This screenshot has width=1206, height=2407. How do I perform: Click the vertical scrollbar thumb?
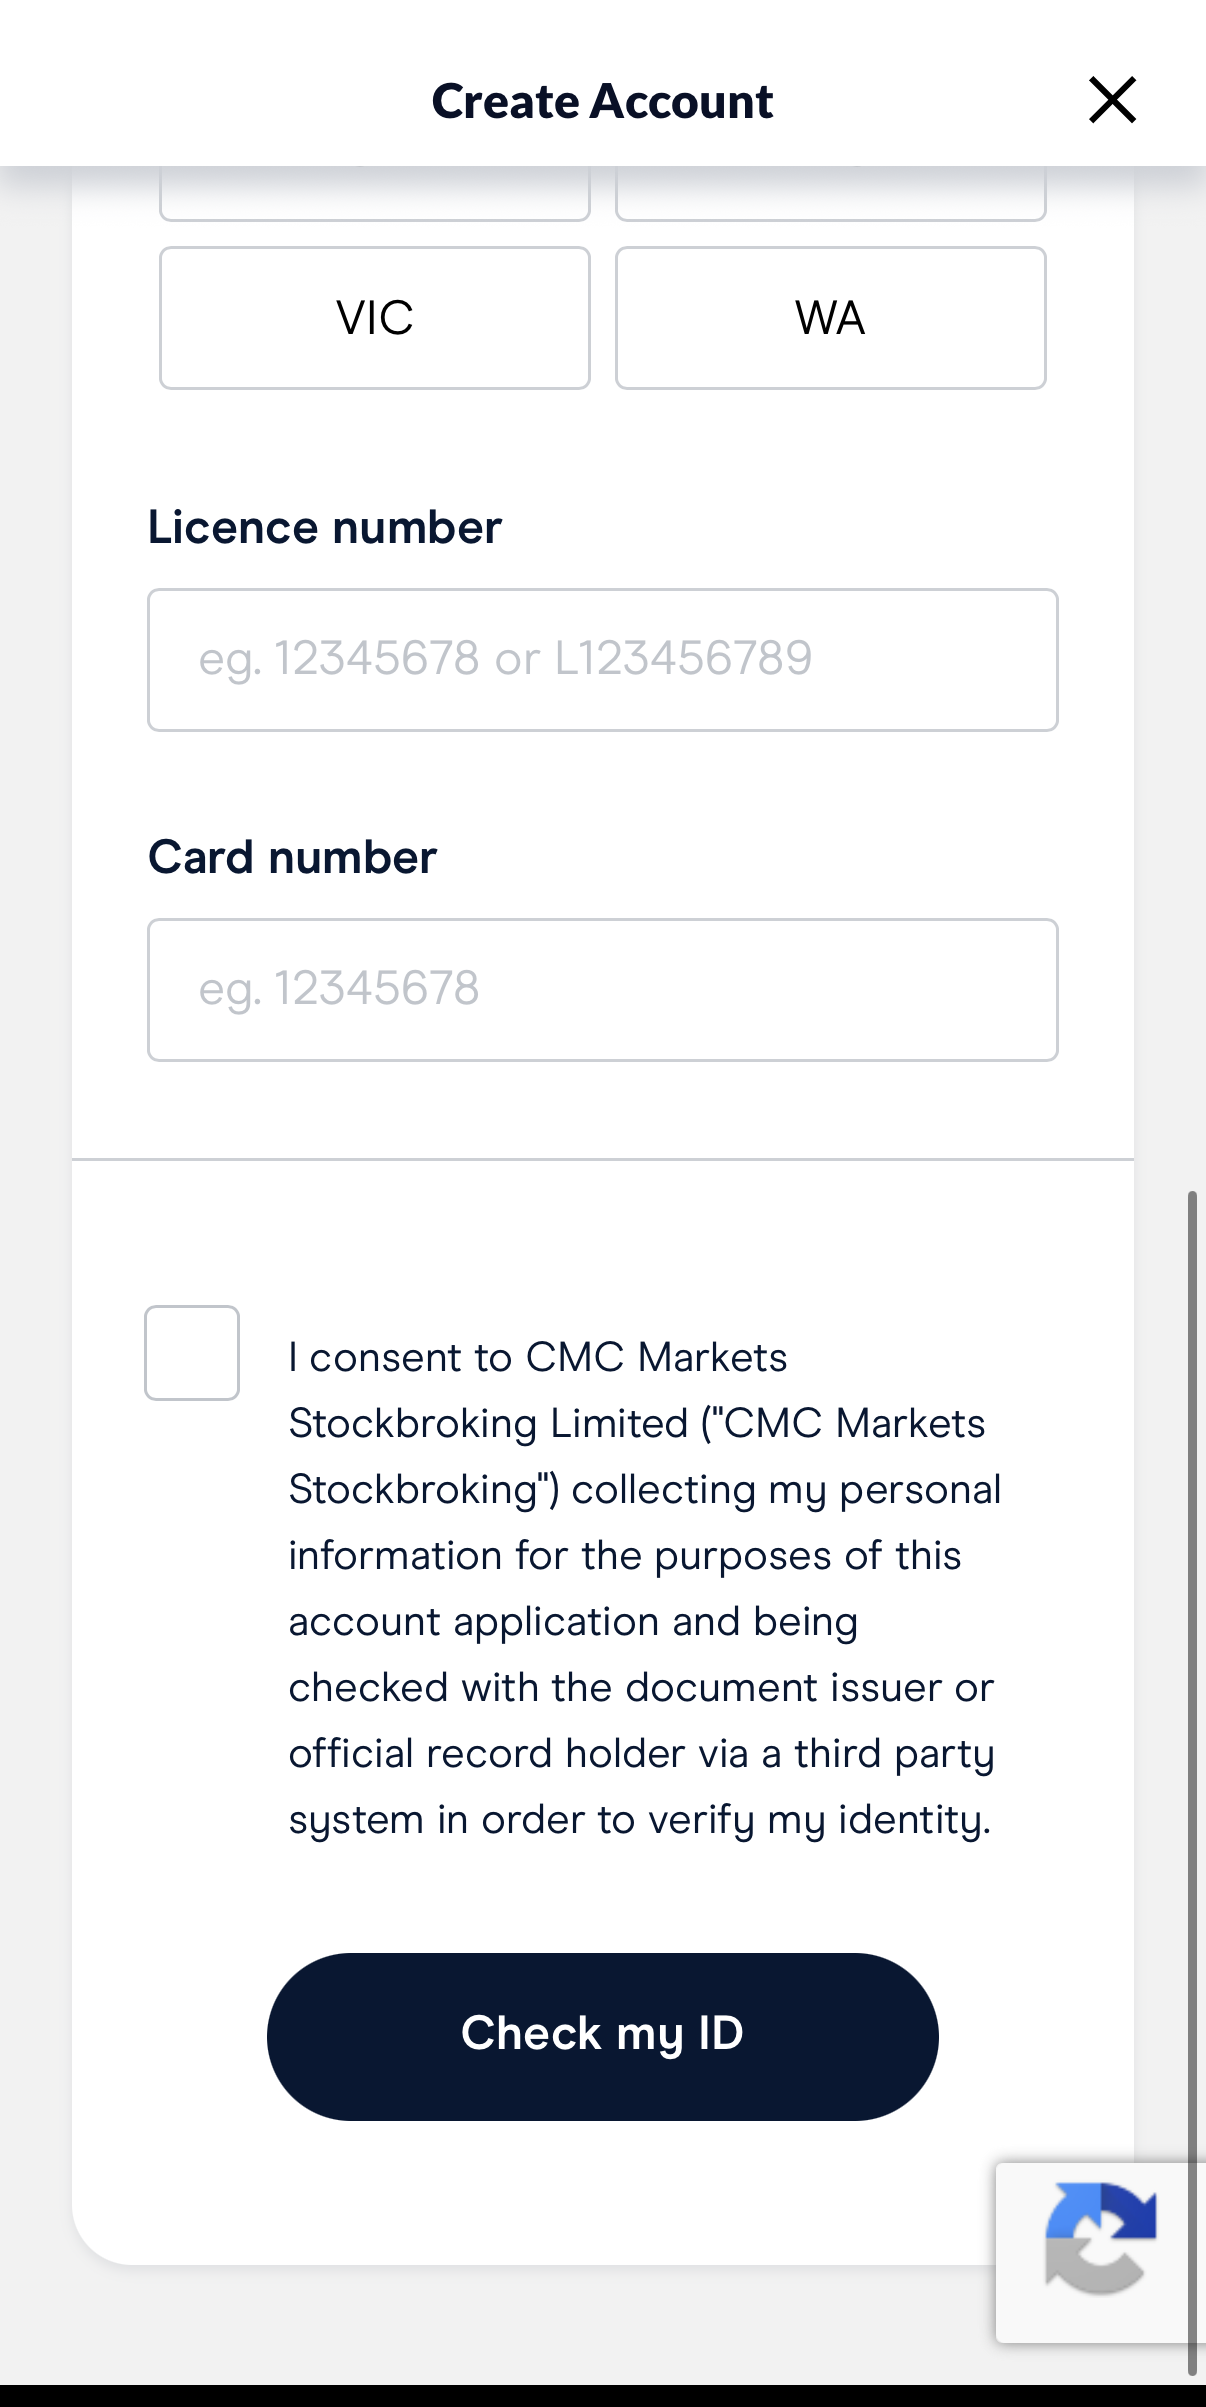coord(1192,1780)
